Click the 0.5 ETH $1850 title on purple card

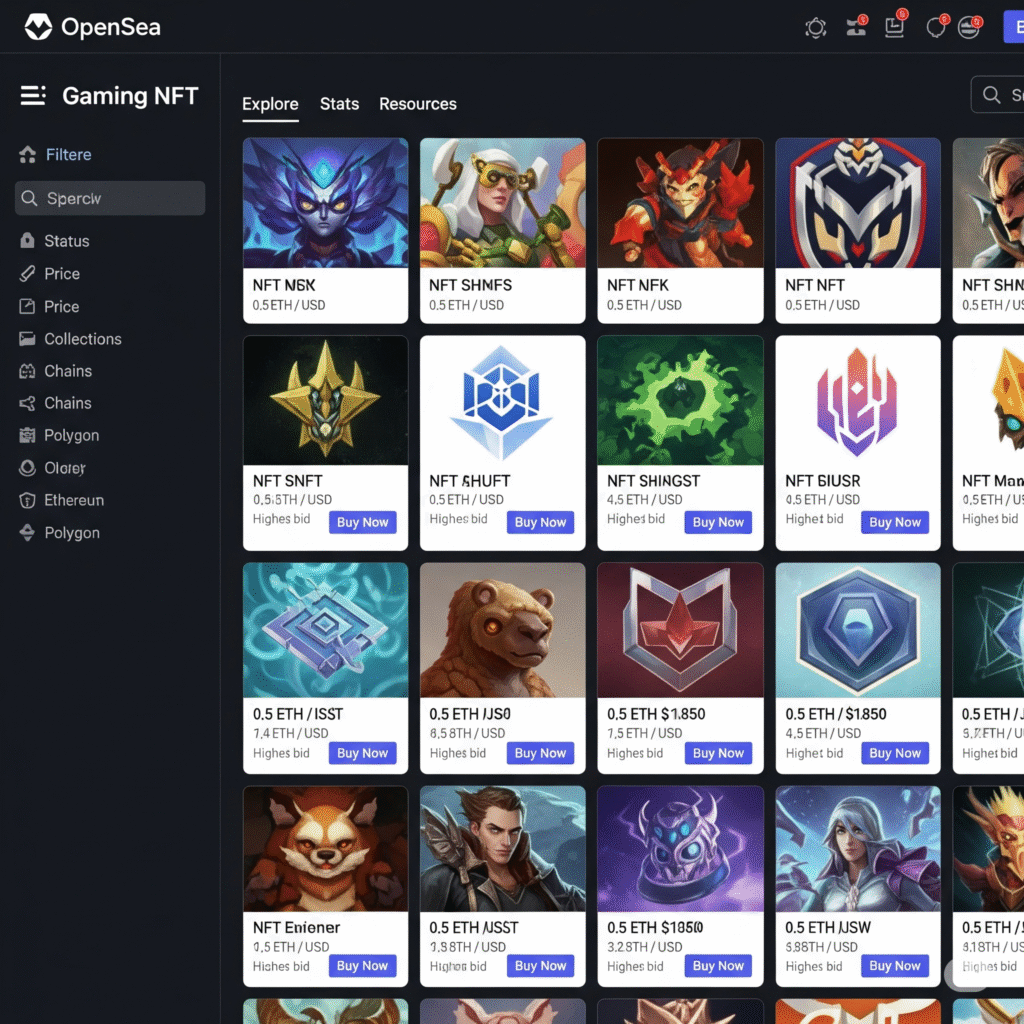coord(655,927)
